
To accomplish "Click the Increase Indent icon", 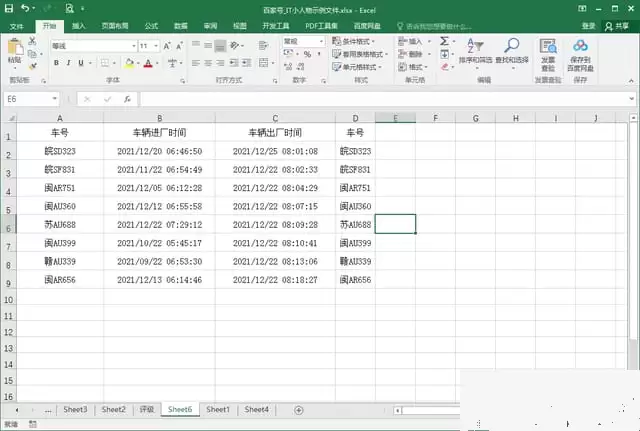I will [x=247, y=63].
